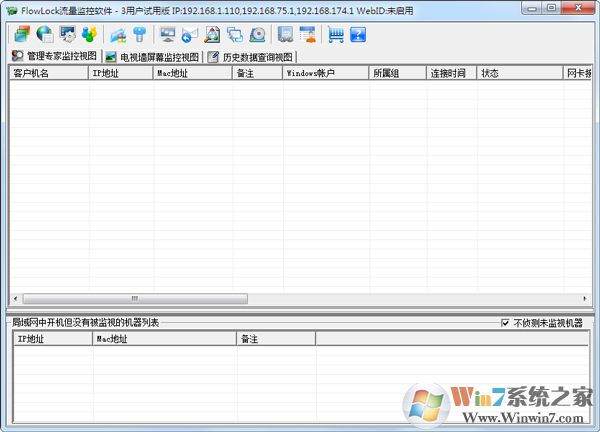Click the 连接时间 column header
Viewport: 600px width, 432px height.
452,73
